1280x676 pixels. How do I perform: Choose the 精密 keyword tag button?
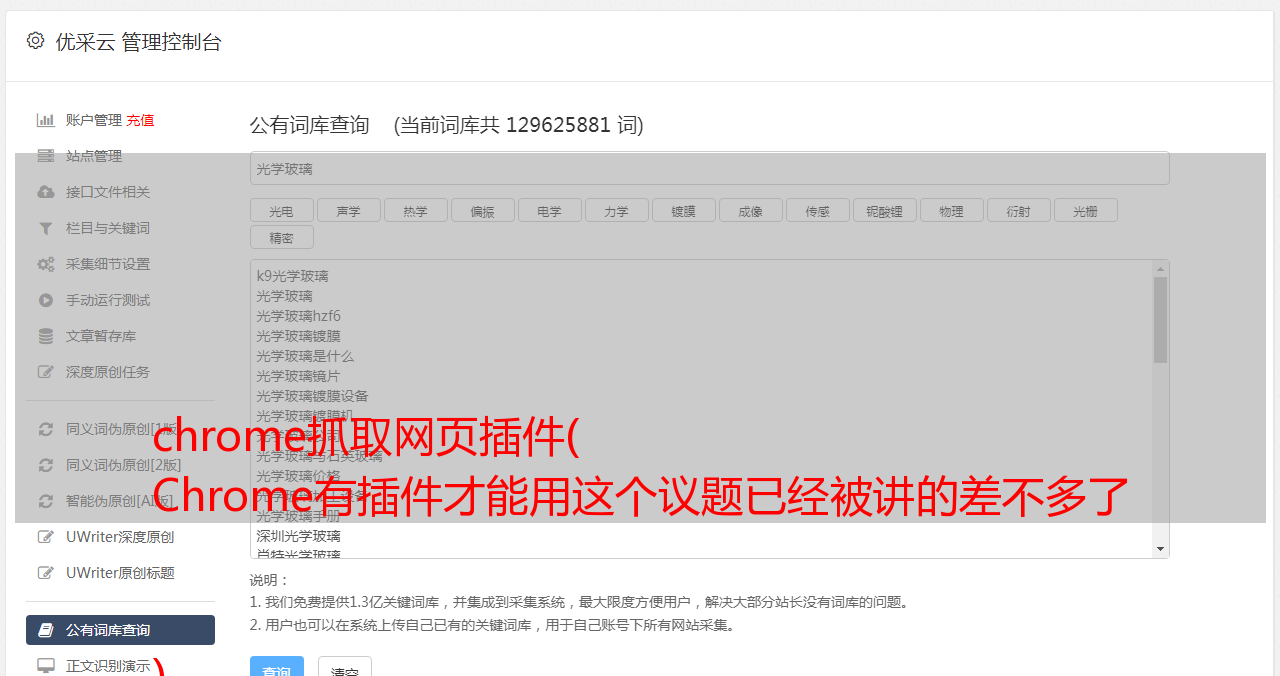[x=282, y=237]
